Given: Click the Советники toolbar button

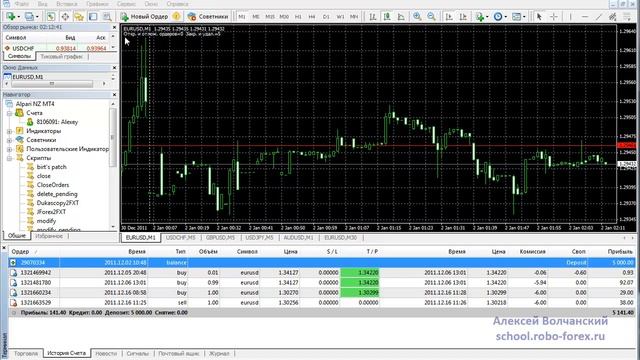Looking at the screenshot, I should 208,17.
